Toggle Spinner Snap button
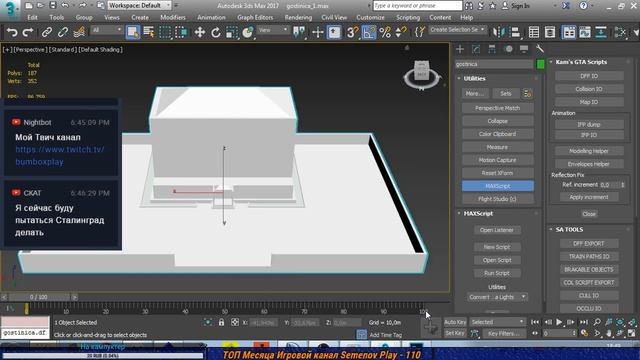Screen dimensions: 640x360 401,32
